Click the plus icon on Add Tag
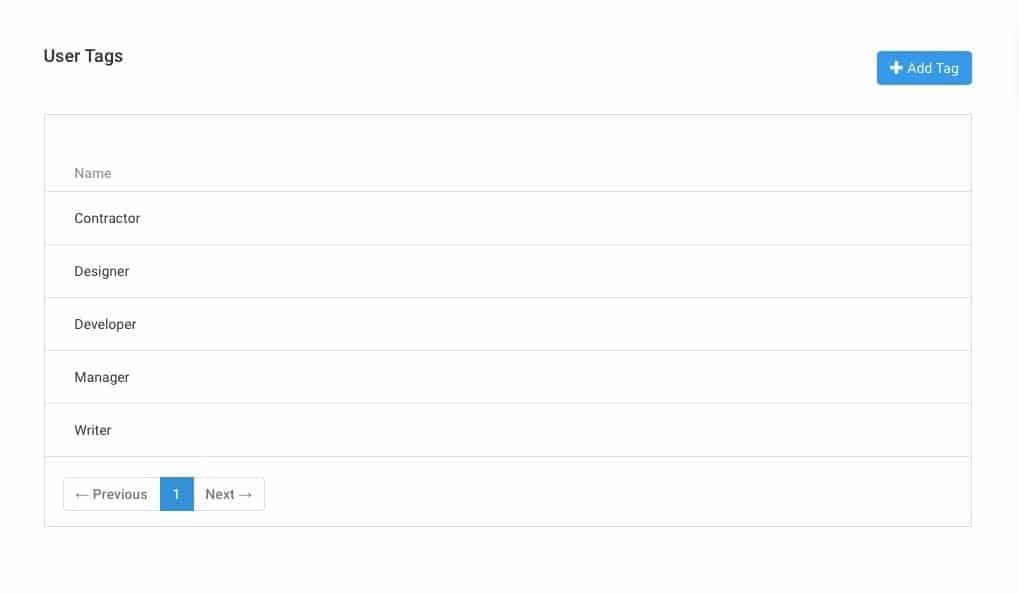 (896, 68)
